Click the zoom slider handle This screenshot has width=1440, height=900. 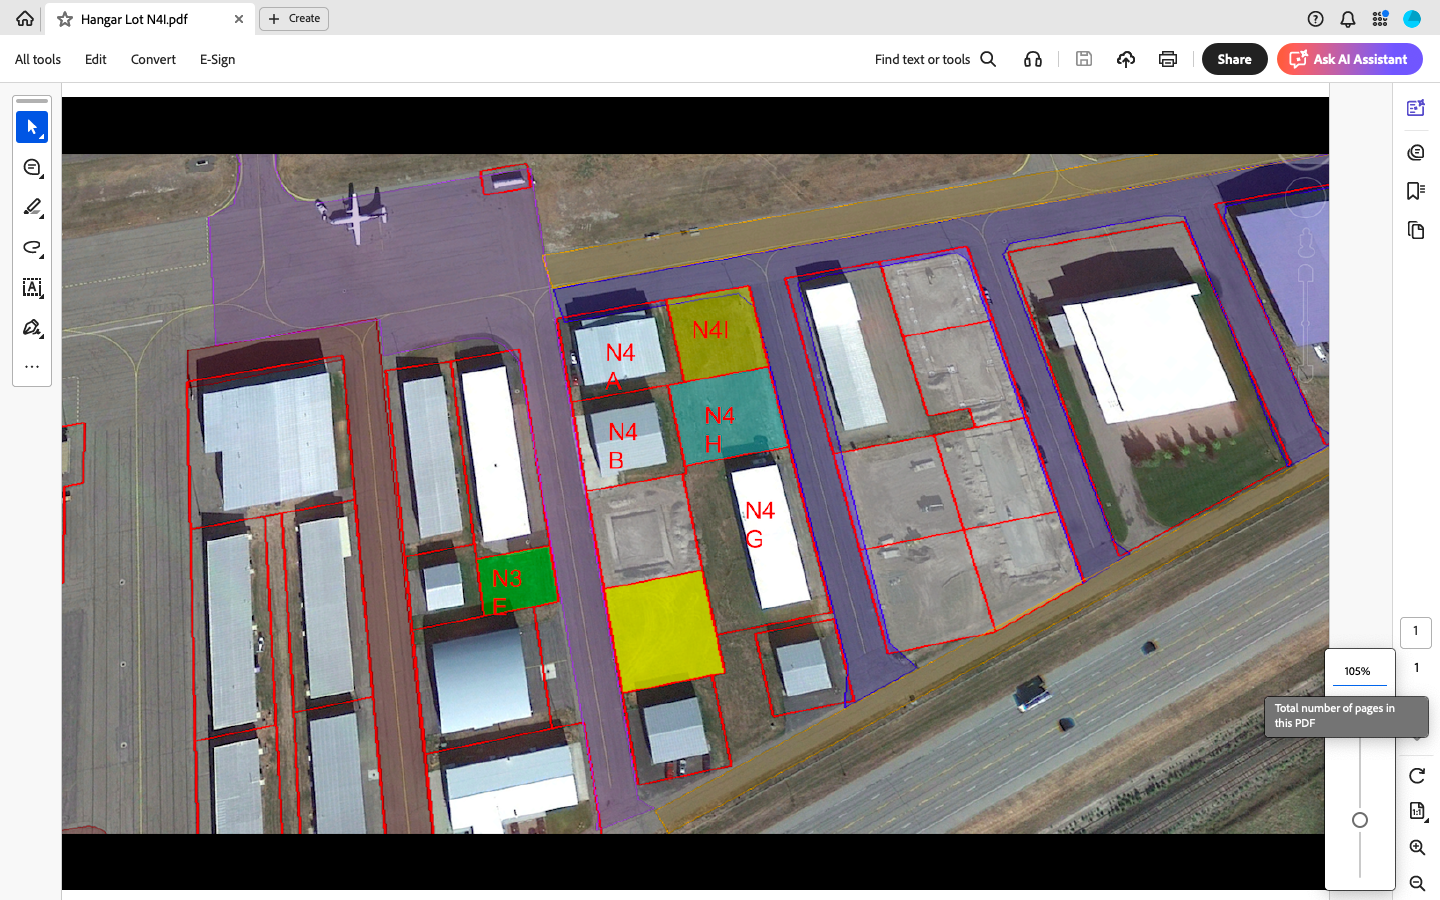[x=1360, y=820]
